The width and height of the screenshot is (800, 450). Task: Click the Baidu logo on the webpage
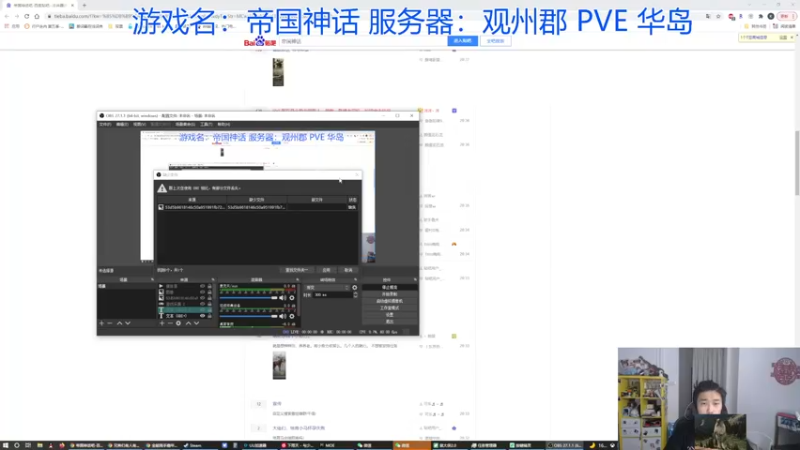260,41
